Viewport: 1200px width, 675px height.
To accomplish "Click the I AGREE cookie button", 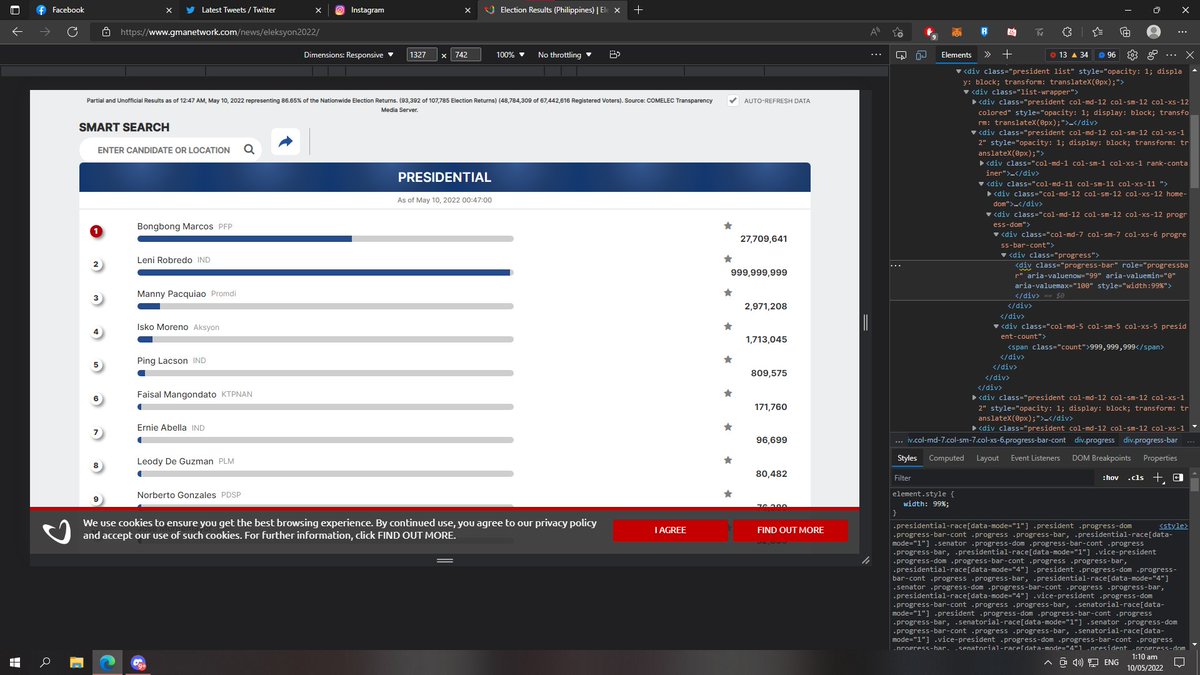I will (670, 530).
